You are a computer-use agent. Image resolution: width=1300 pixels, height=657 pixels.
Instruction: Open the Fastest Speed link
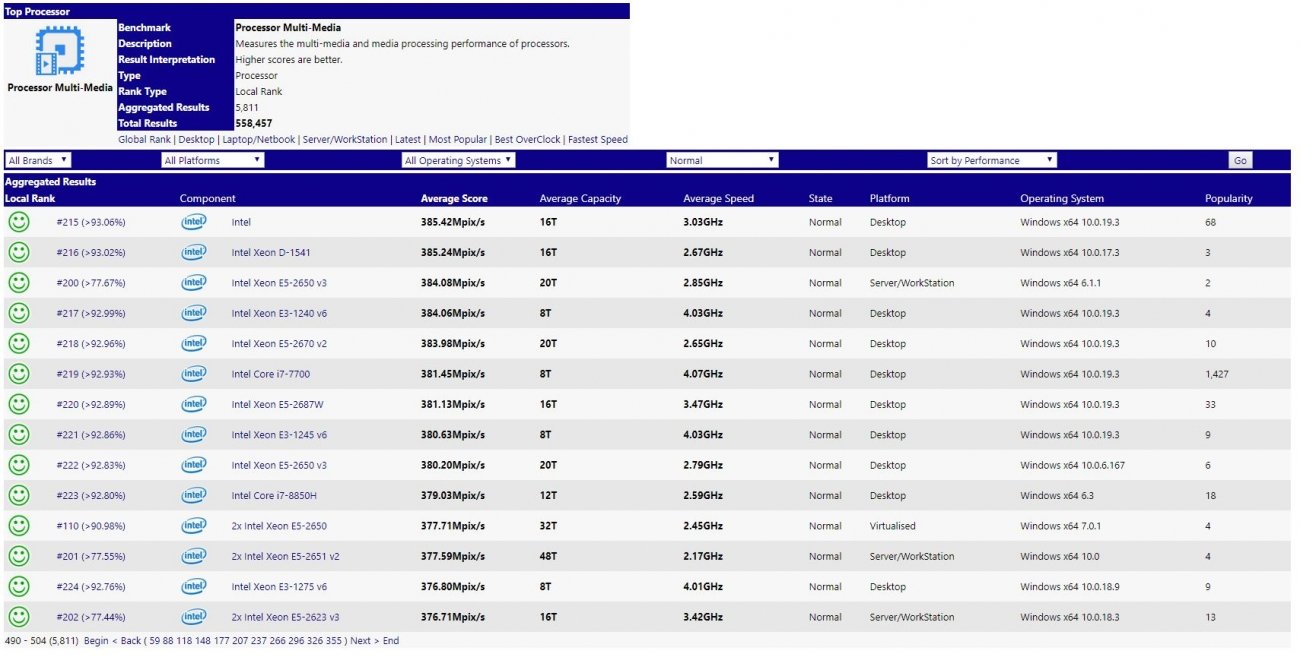pos(598,140)
